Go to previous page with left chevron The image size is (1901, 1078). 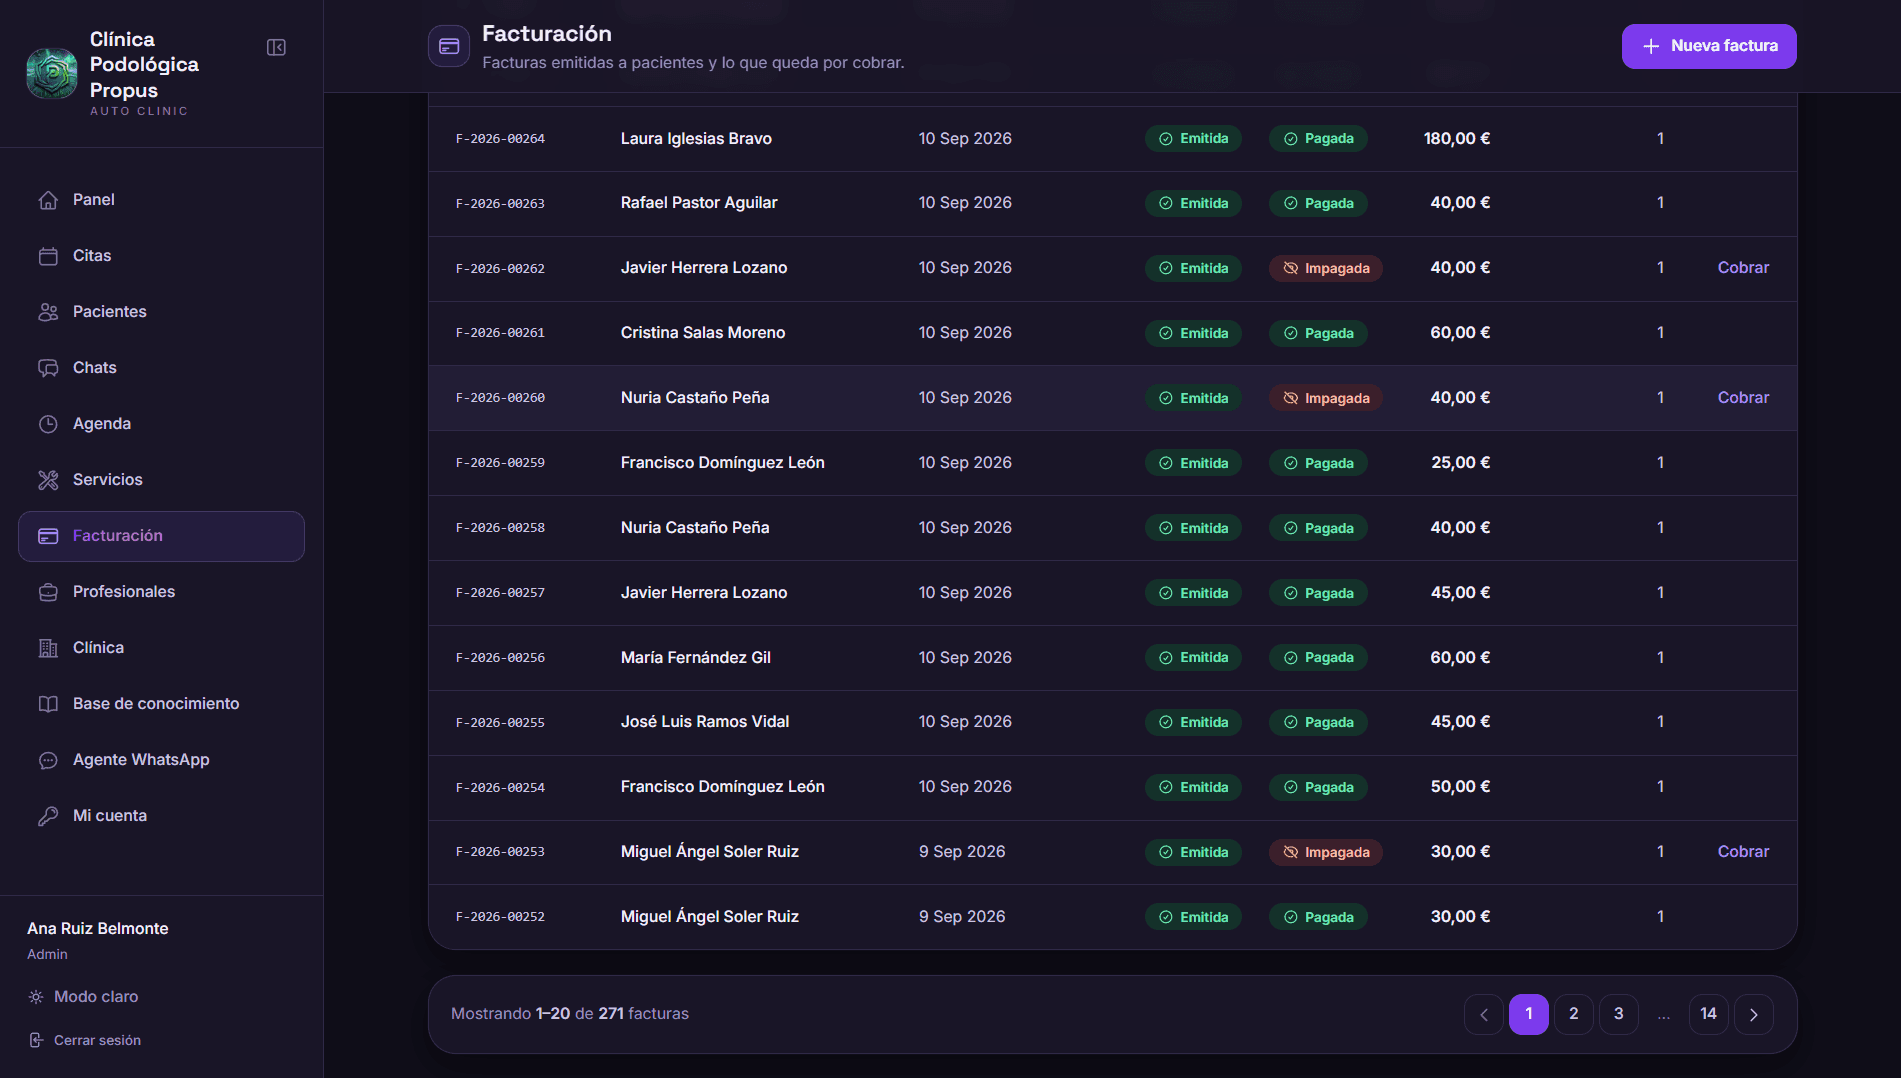tap(1484, 1014)
